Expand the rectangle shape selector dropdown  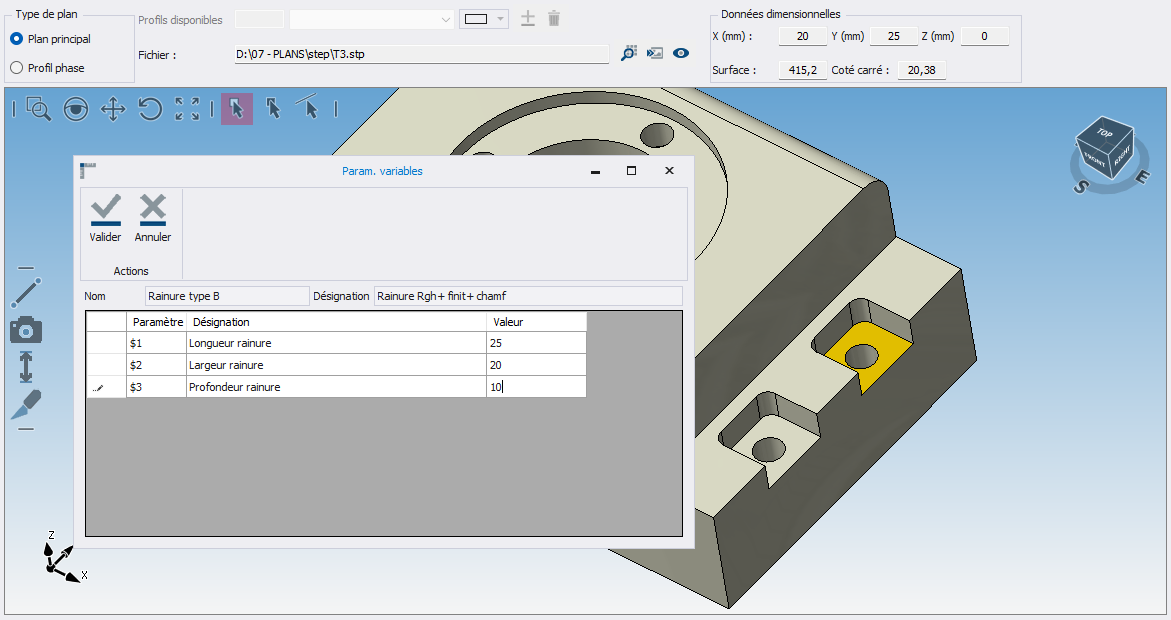pos(500,19)
